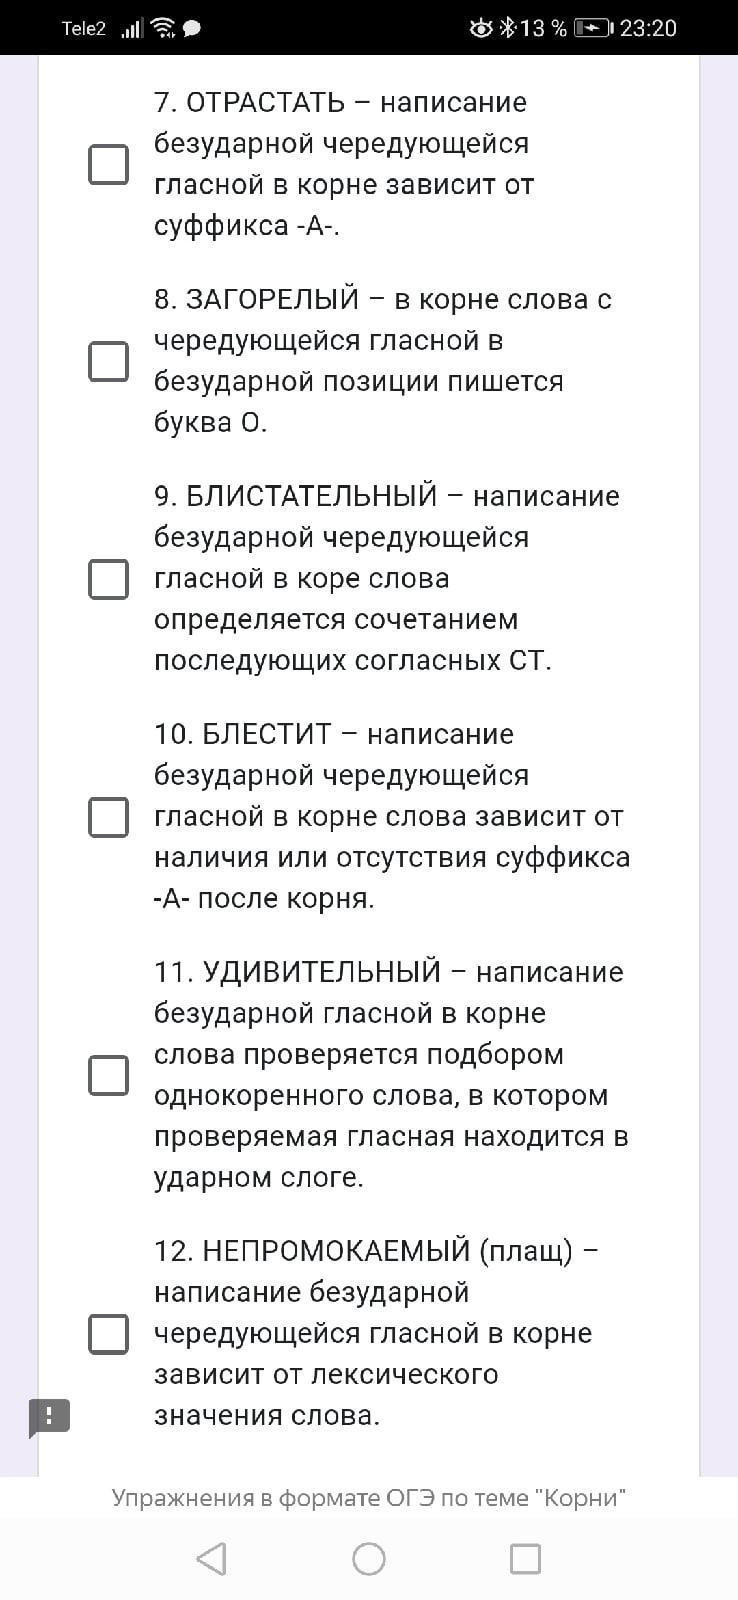738x1600 pixels.
Task: Tap the eye comfort status icon
Action: coord(481,28)
